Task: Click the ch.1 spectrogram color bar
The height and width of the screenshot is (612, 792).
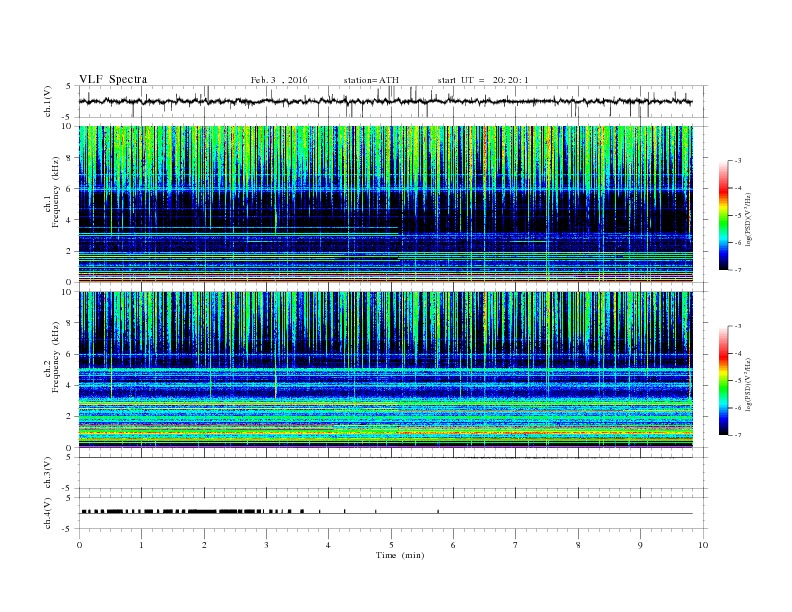Action: point(723,215)
